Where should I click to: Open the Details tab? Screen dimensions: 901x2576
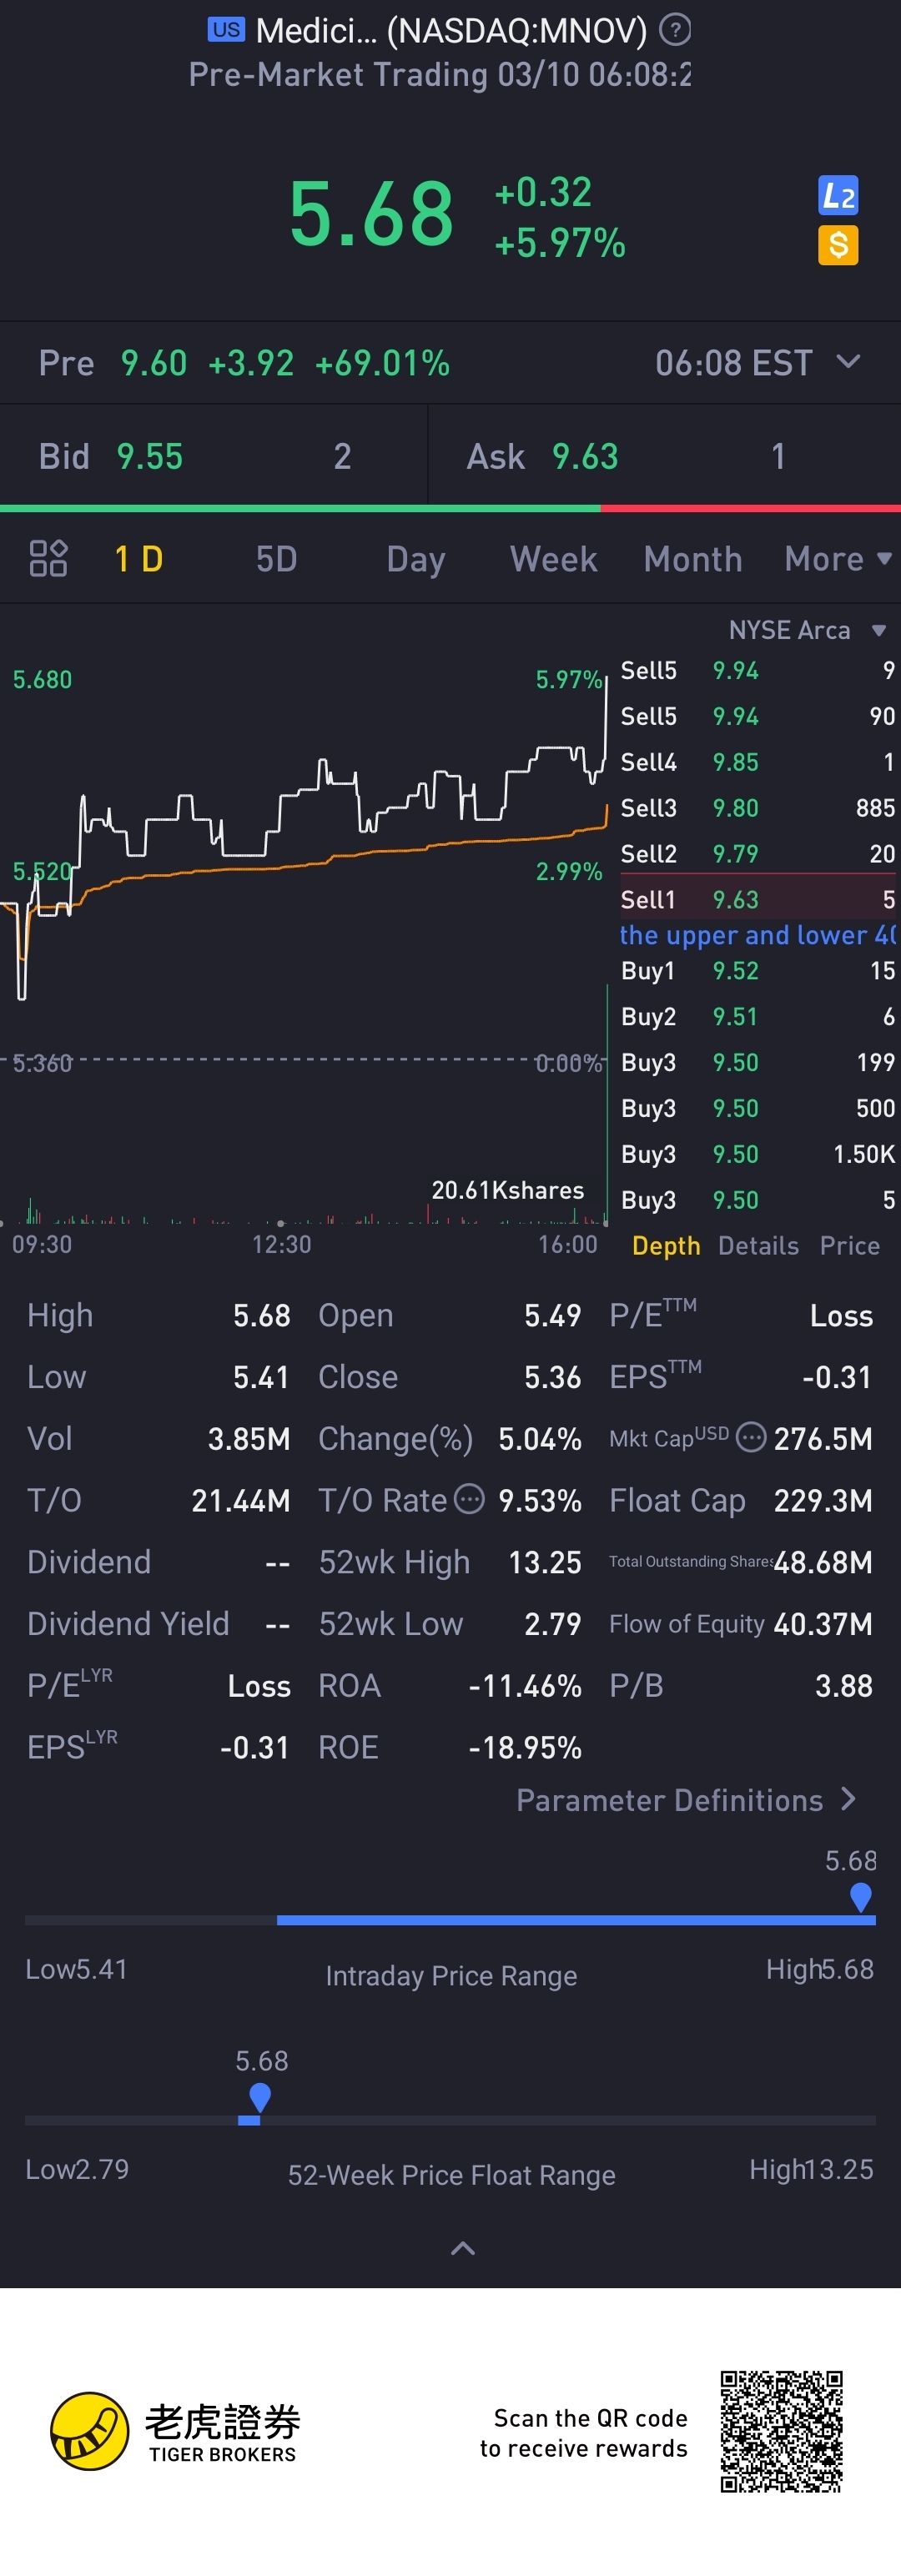[x=759, y=1246]
